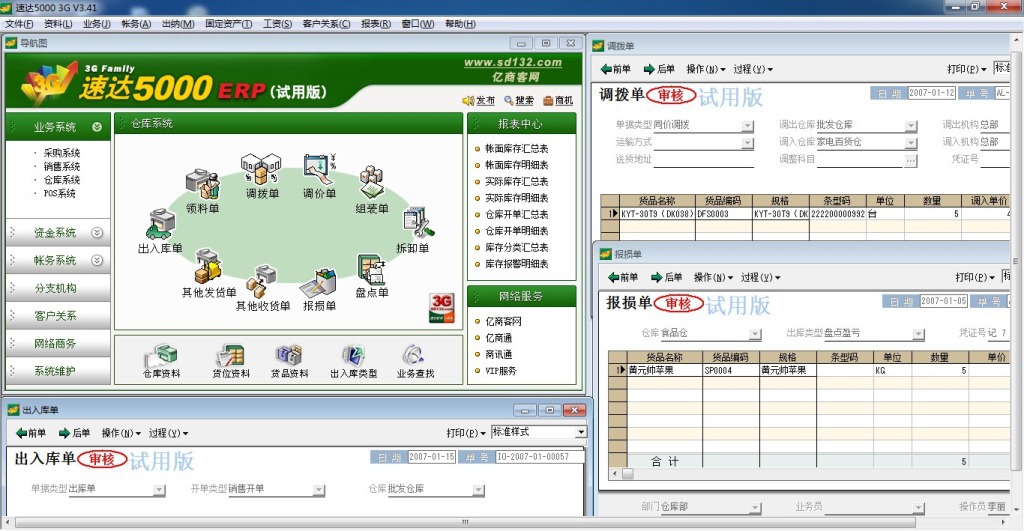Image resolution: width=1024 pixels, height=531 pixels.
Task: Open 库存报警明细表 report
Action: [x=517, y=264]
